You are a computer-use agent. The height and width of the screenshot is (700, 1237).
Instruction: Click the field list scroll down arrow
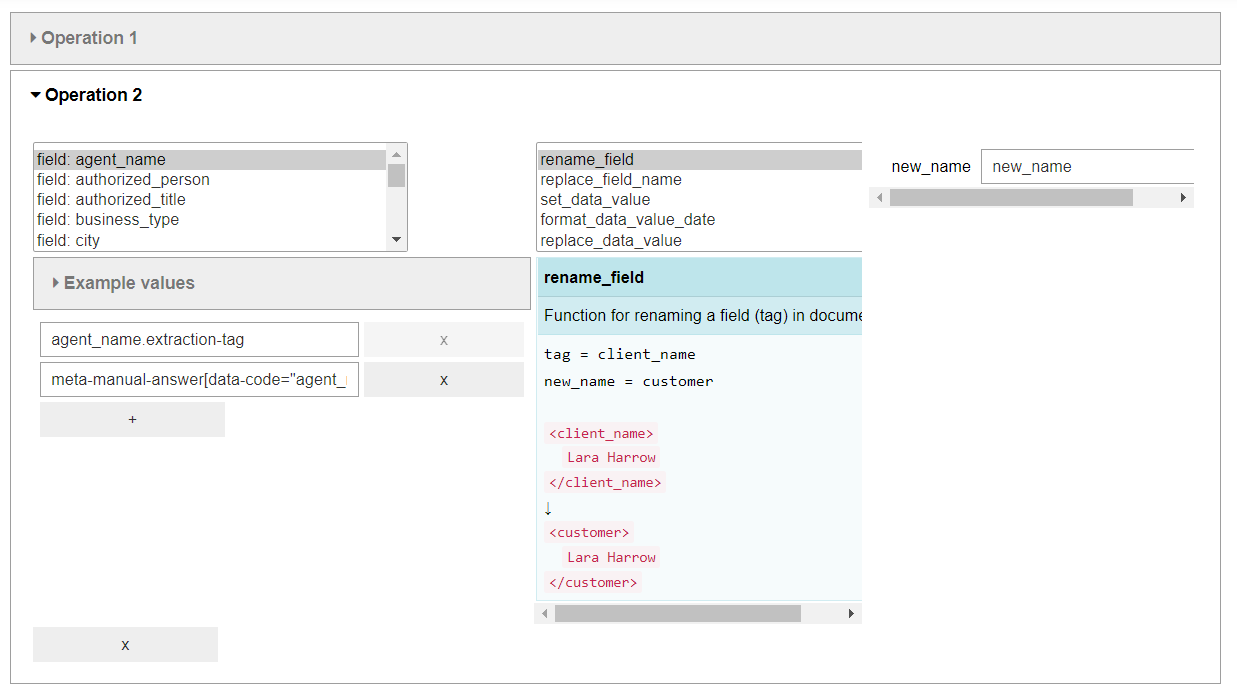pyautogui.click(x=396, y=240)
